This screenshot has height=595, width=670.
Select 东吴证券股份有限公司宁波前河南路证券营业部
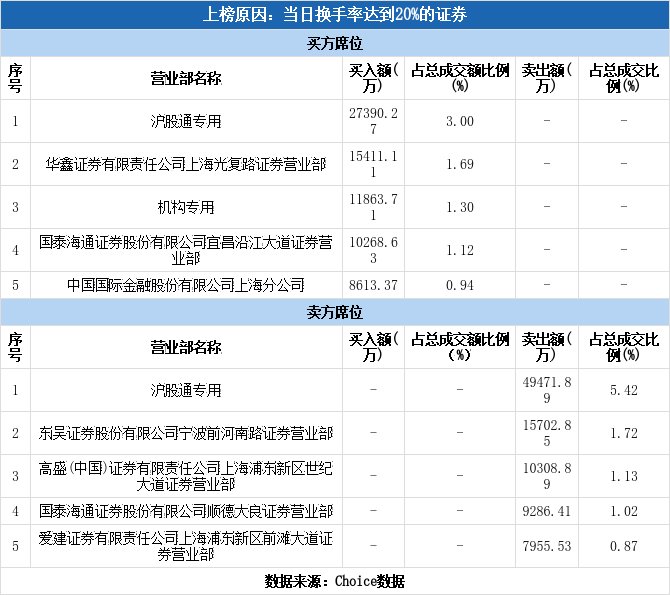186,433
